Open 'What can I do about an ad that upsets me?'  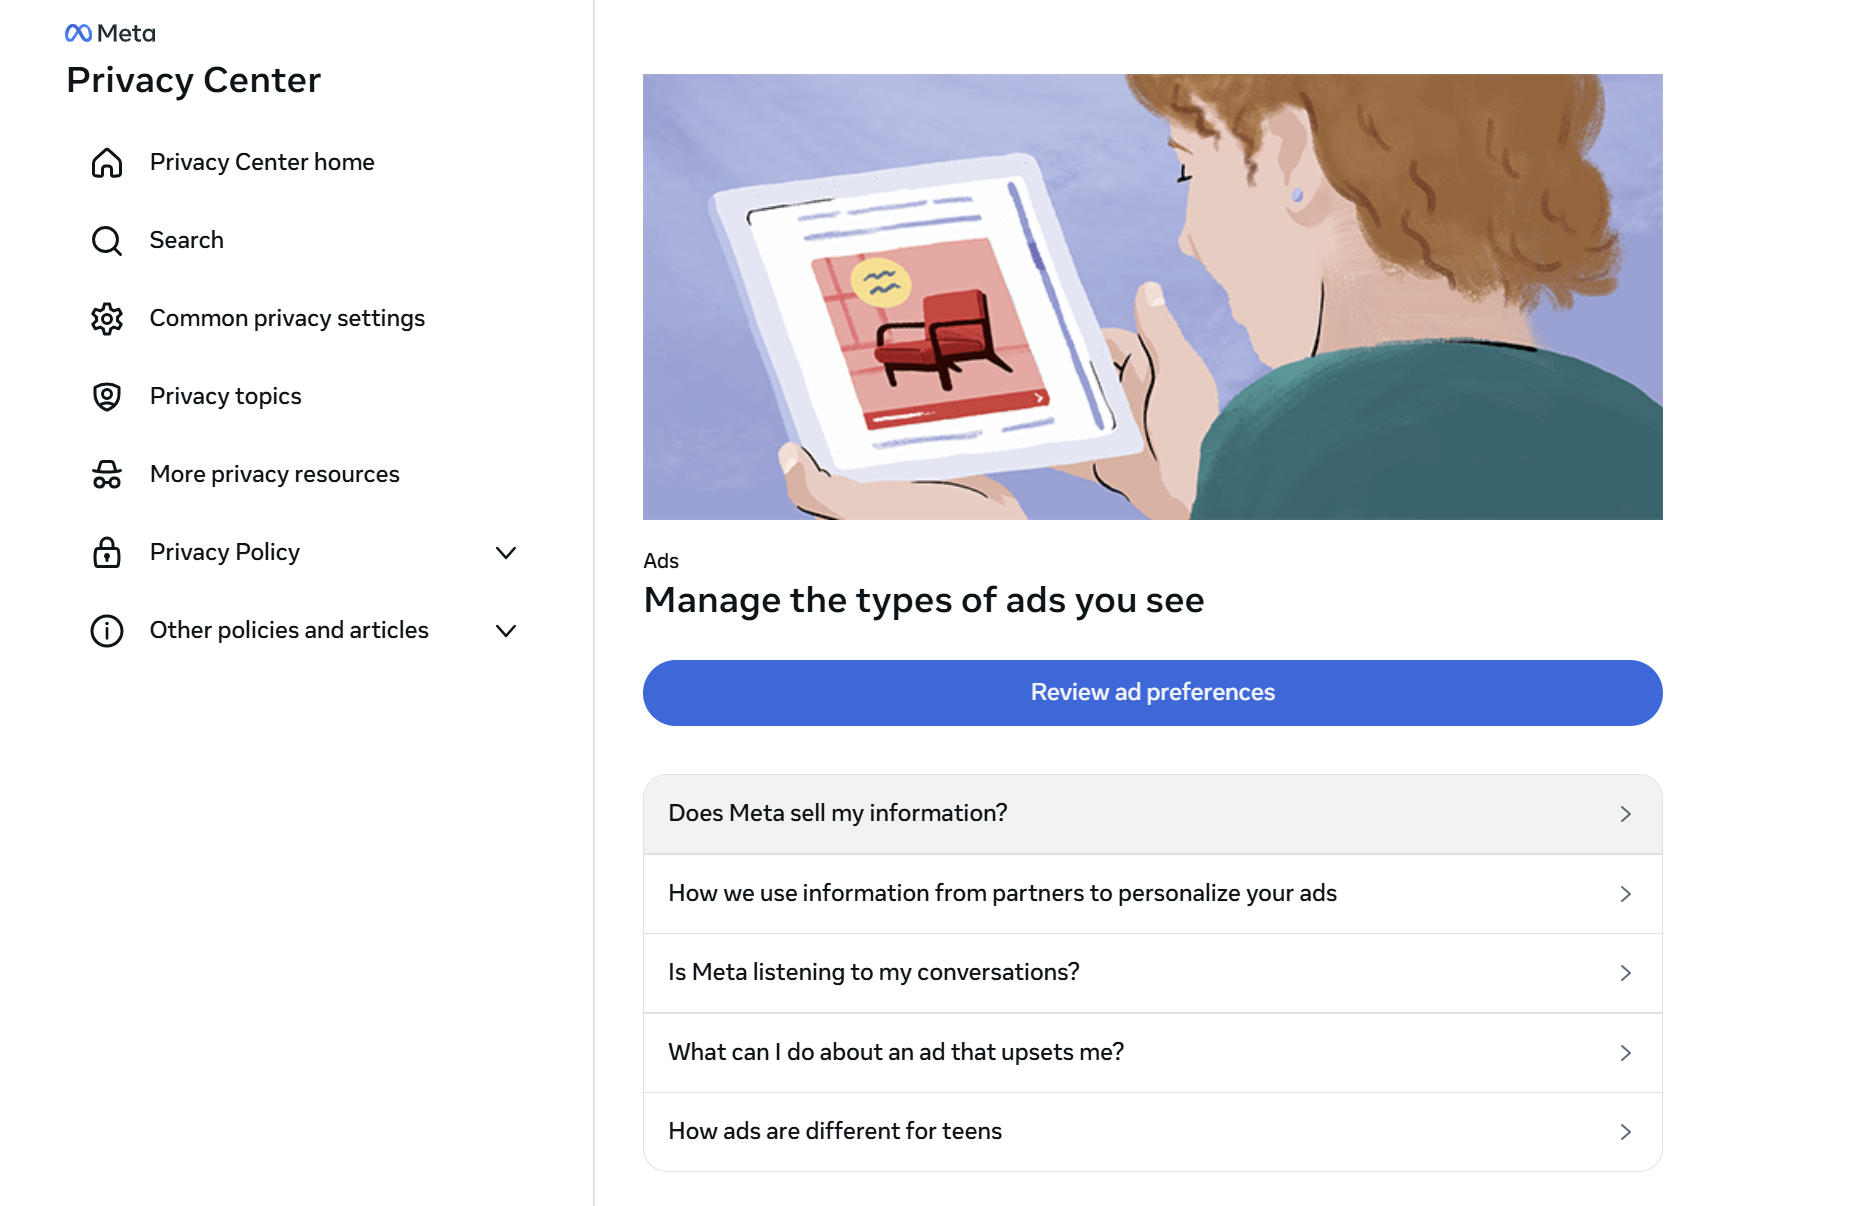click(x=896, y=1052)
